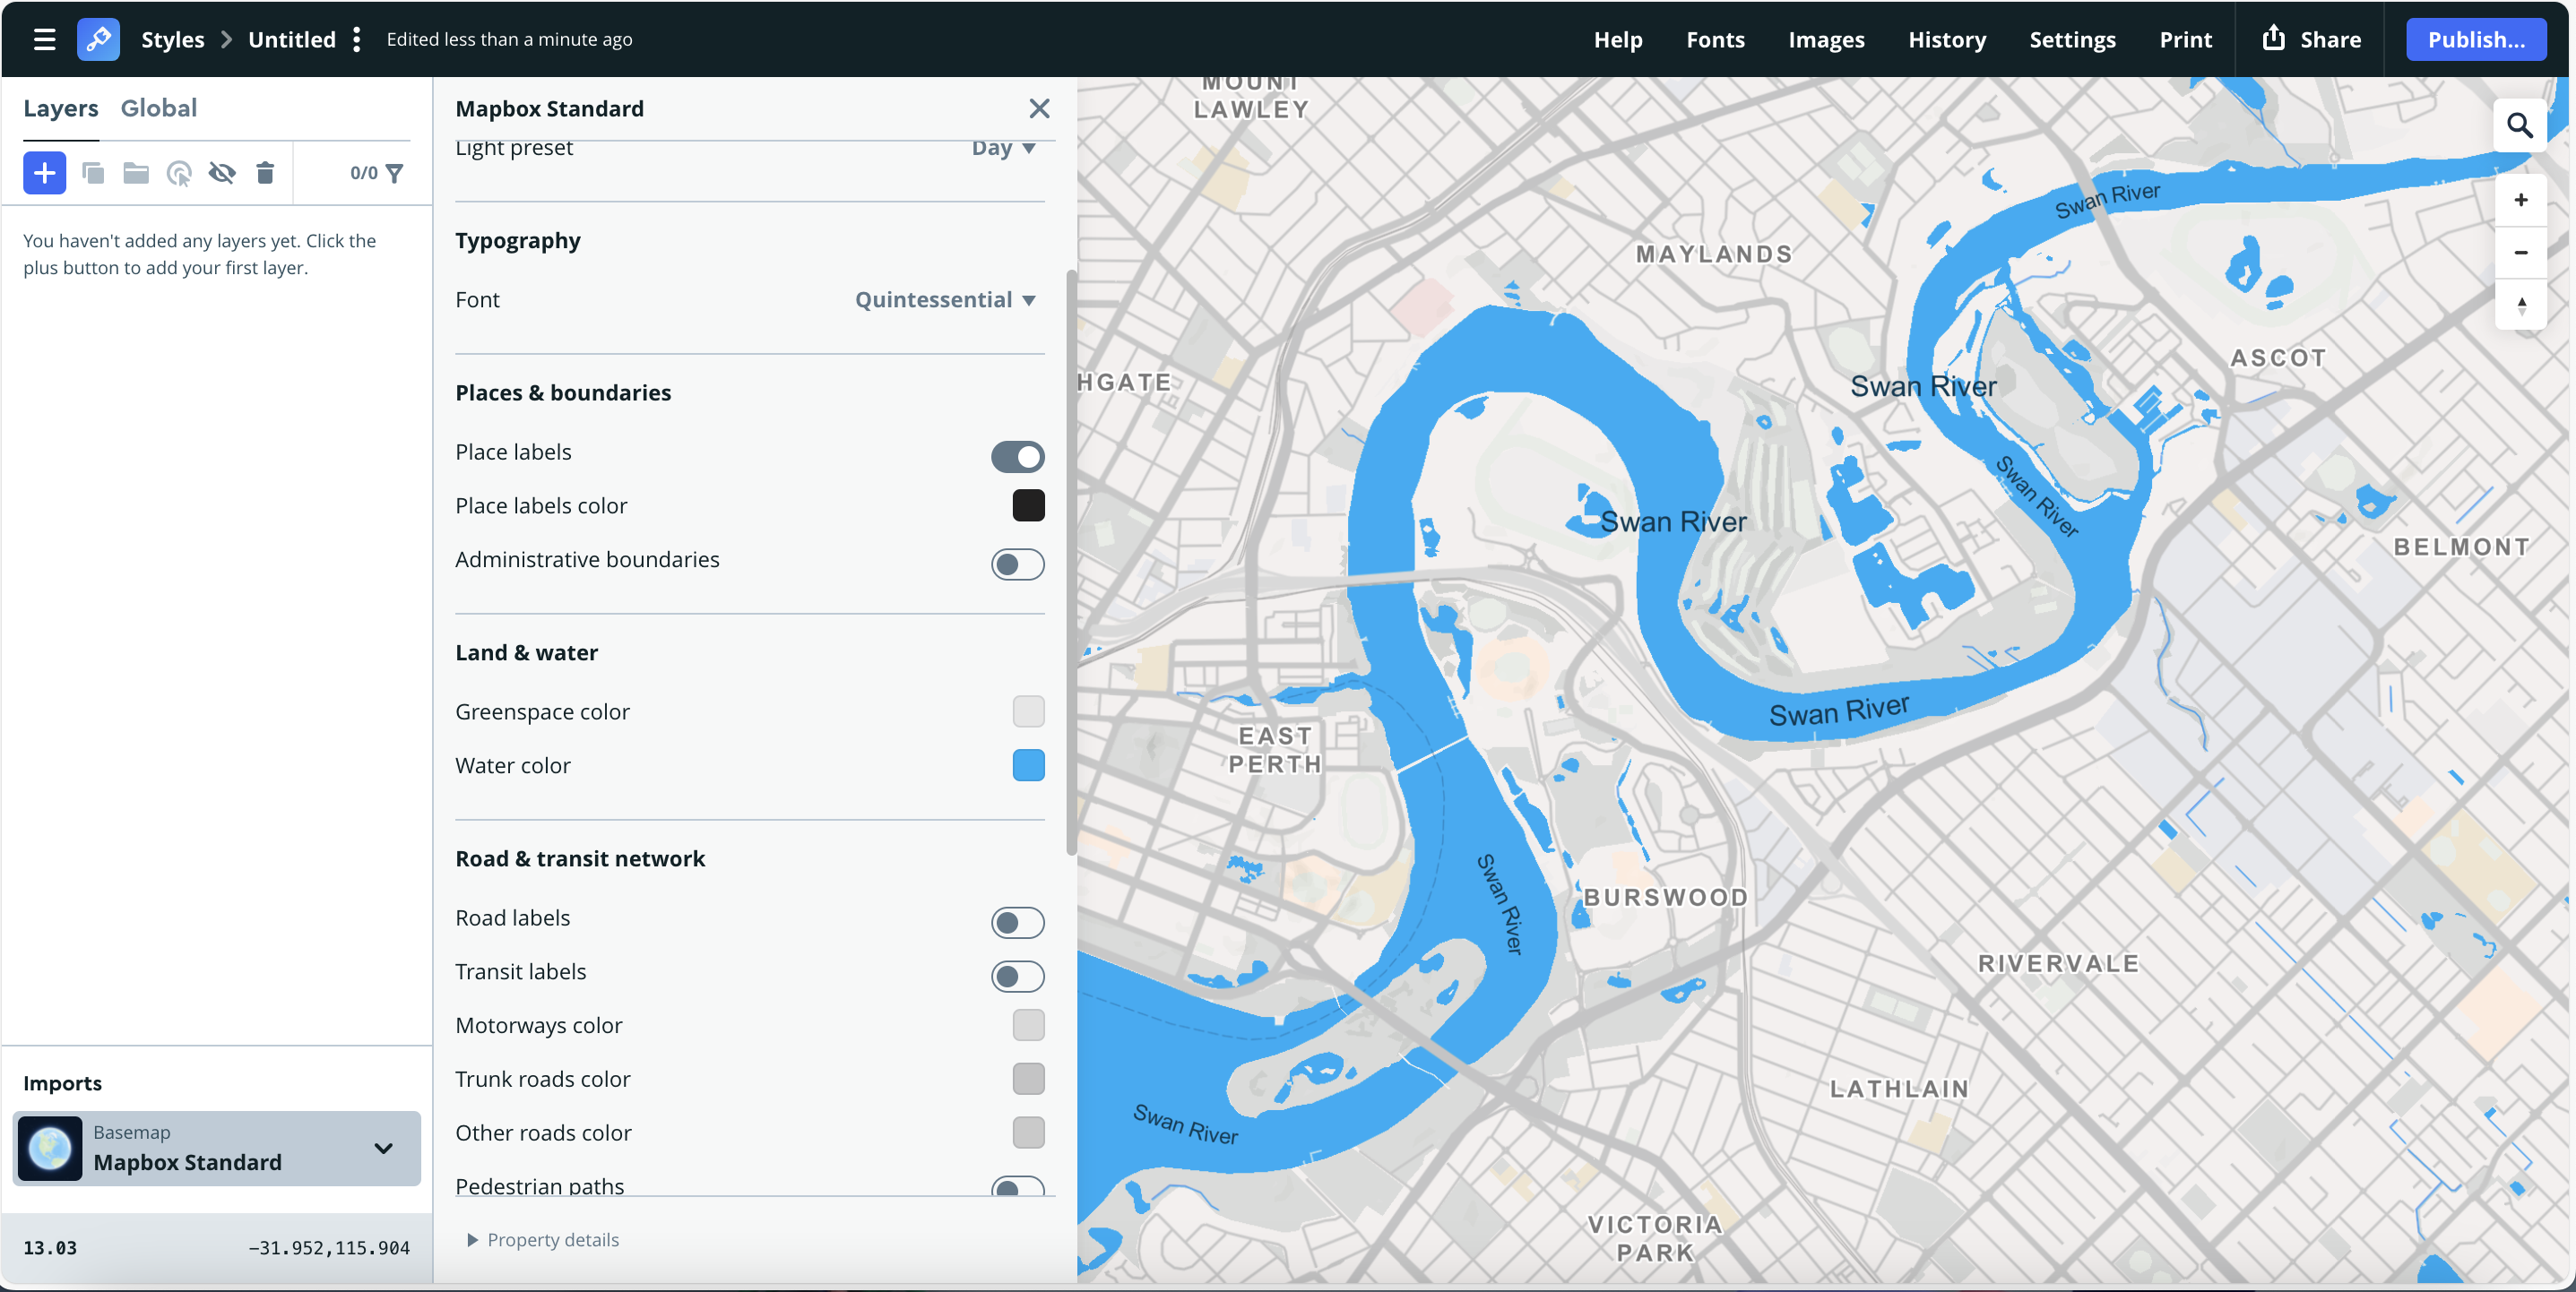2576x1292 pixels.
Task: Hide layers using the eye-slash icon
Action: point(222,172)
